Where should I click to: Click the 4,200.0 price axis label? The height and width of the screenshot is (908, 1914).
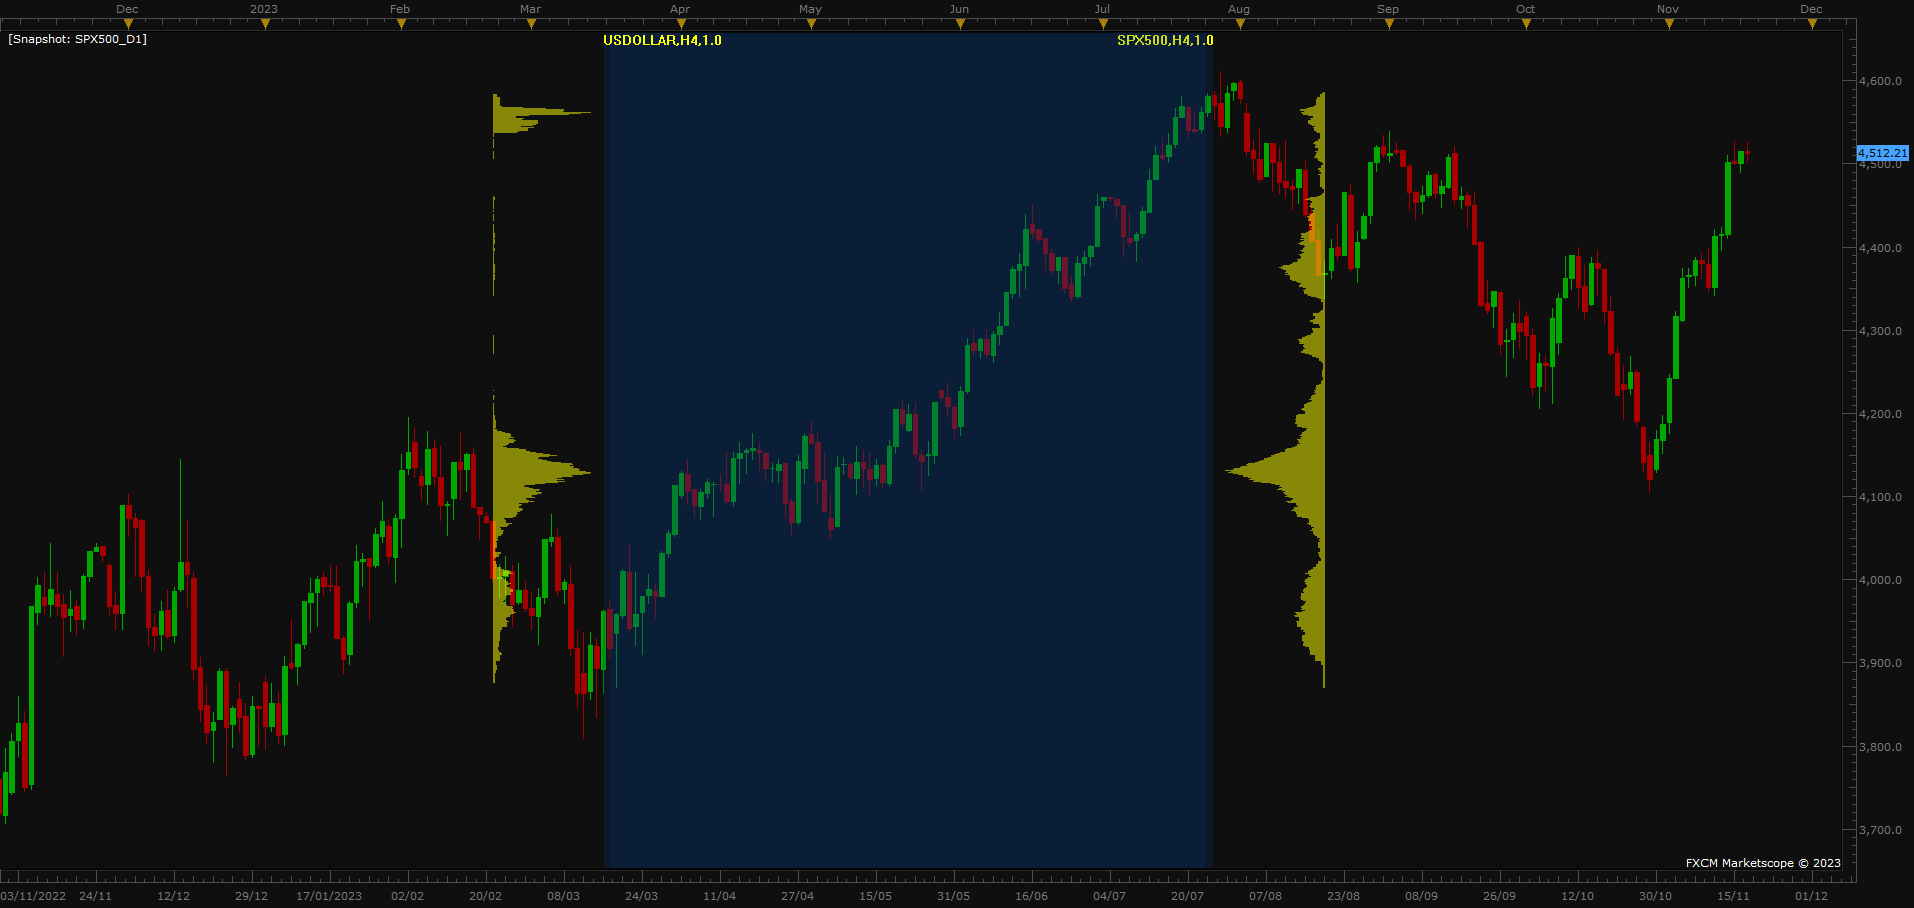1880,414
